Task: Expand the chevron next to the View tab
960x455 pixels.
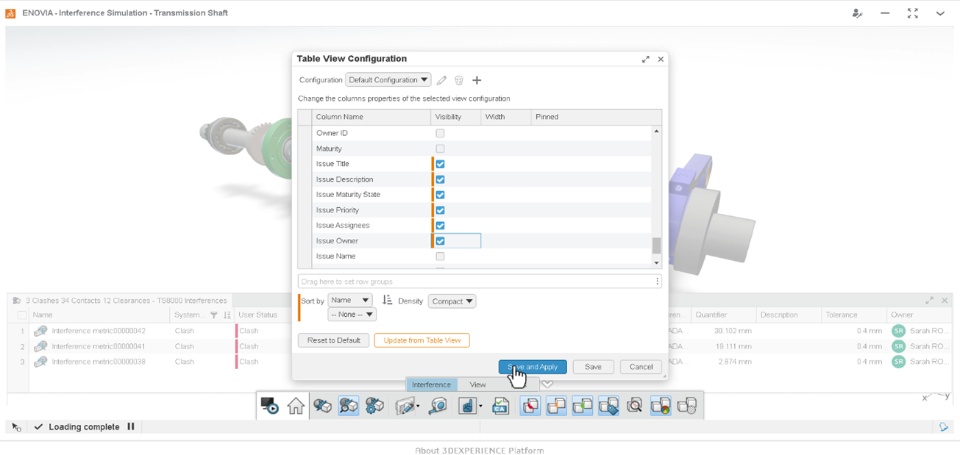Action: [x=547, y=385]
